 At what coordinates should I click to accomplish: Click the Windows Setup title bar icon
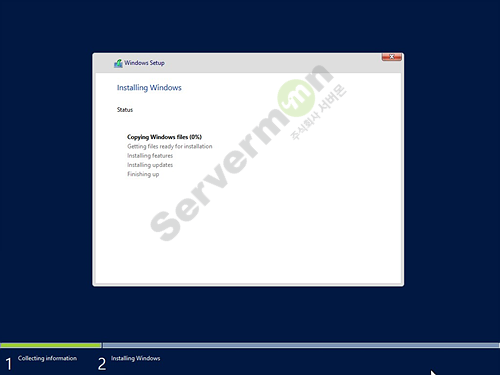tap(118, 63)
